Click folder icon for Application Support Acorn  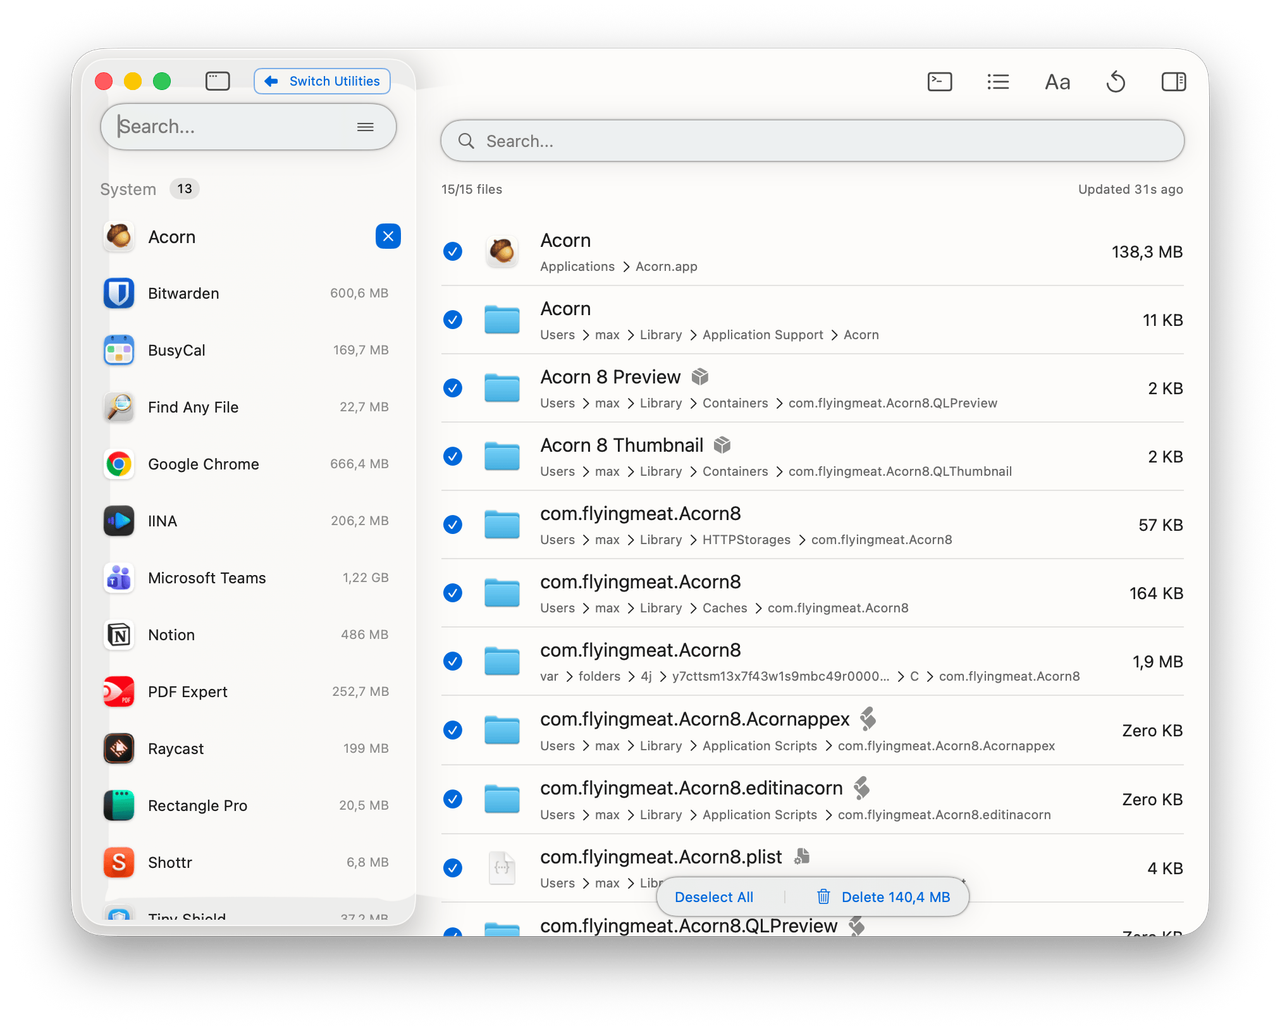(x=502, y=320)
